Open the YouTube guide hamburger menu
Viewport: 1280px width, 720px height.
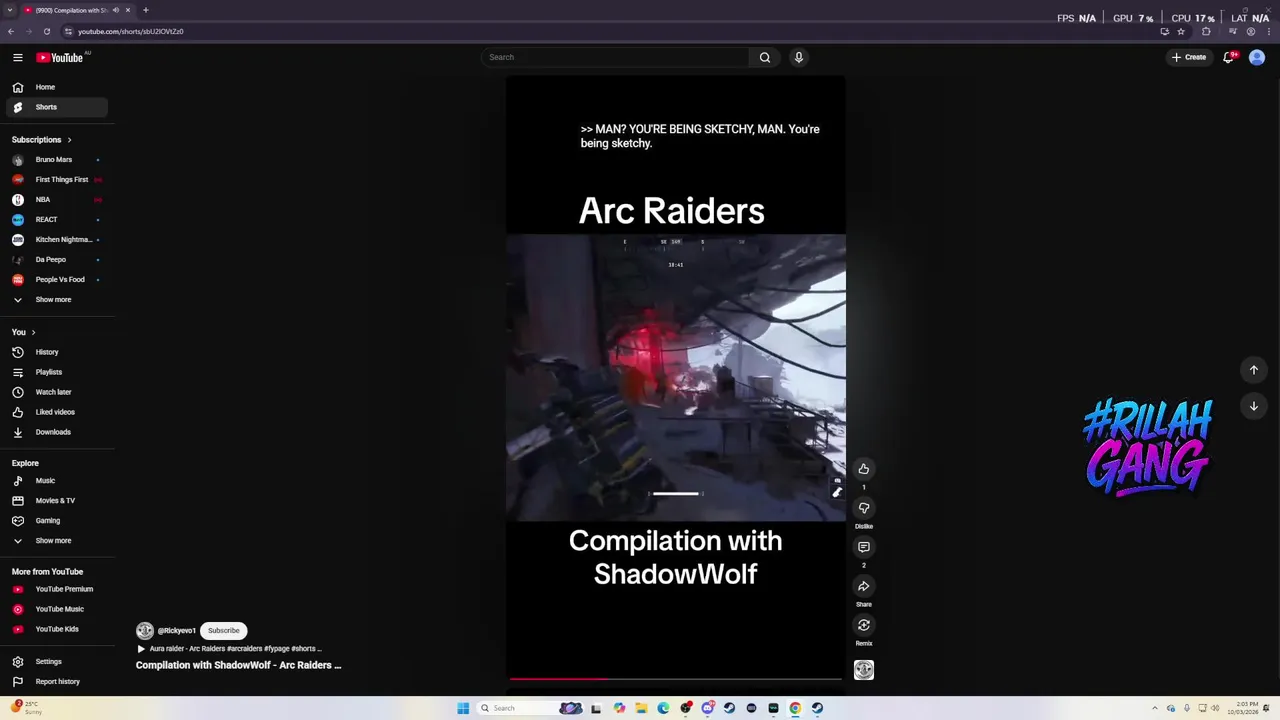coord(18,57)
